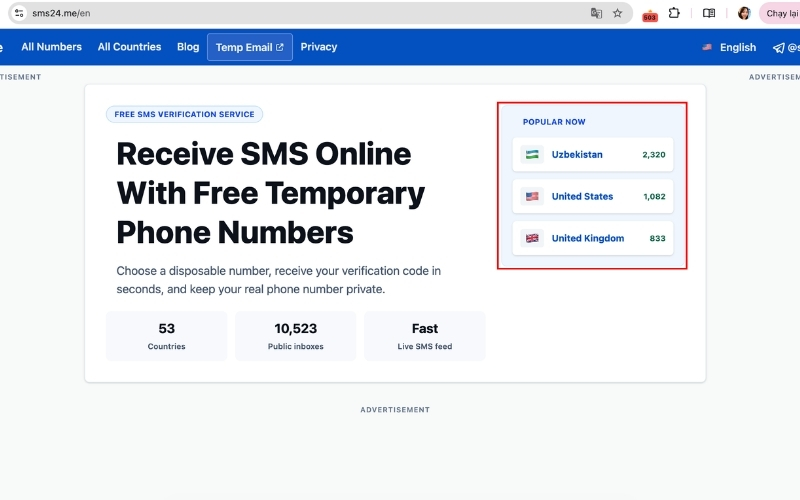Click the US flag beside English
This screenshot has height=500, width=800.
(x=707, y=47)
